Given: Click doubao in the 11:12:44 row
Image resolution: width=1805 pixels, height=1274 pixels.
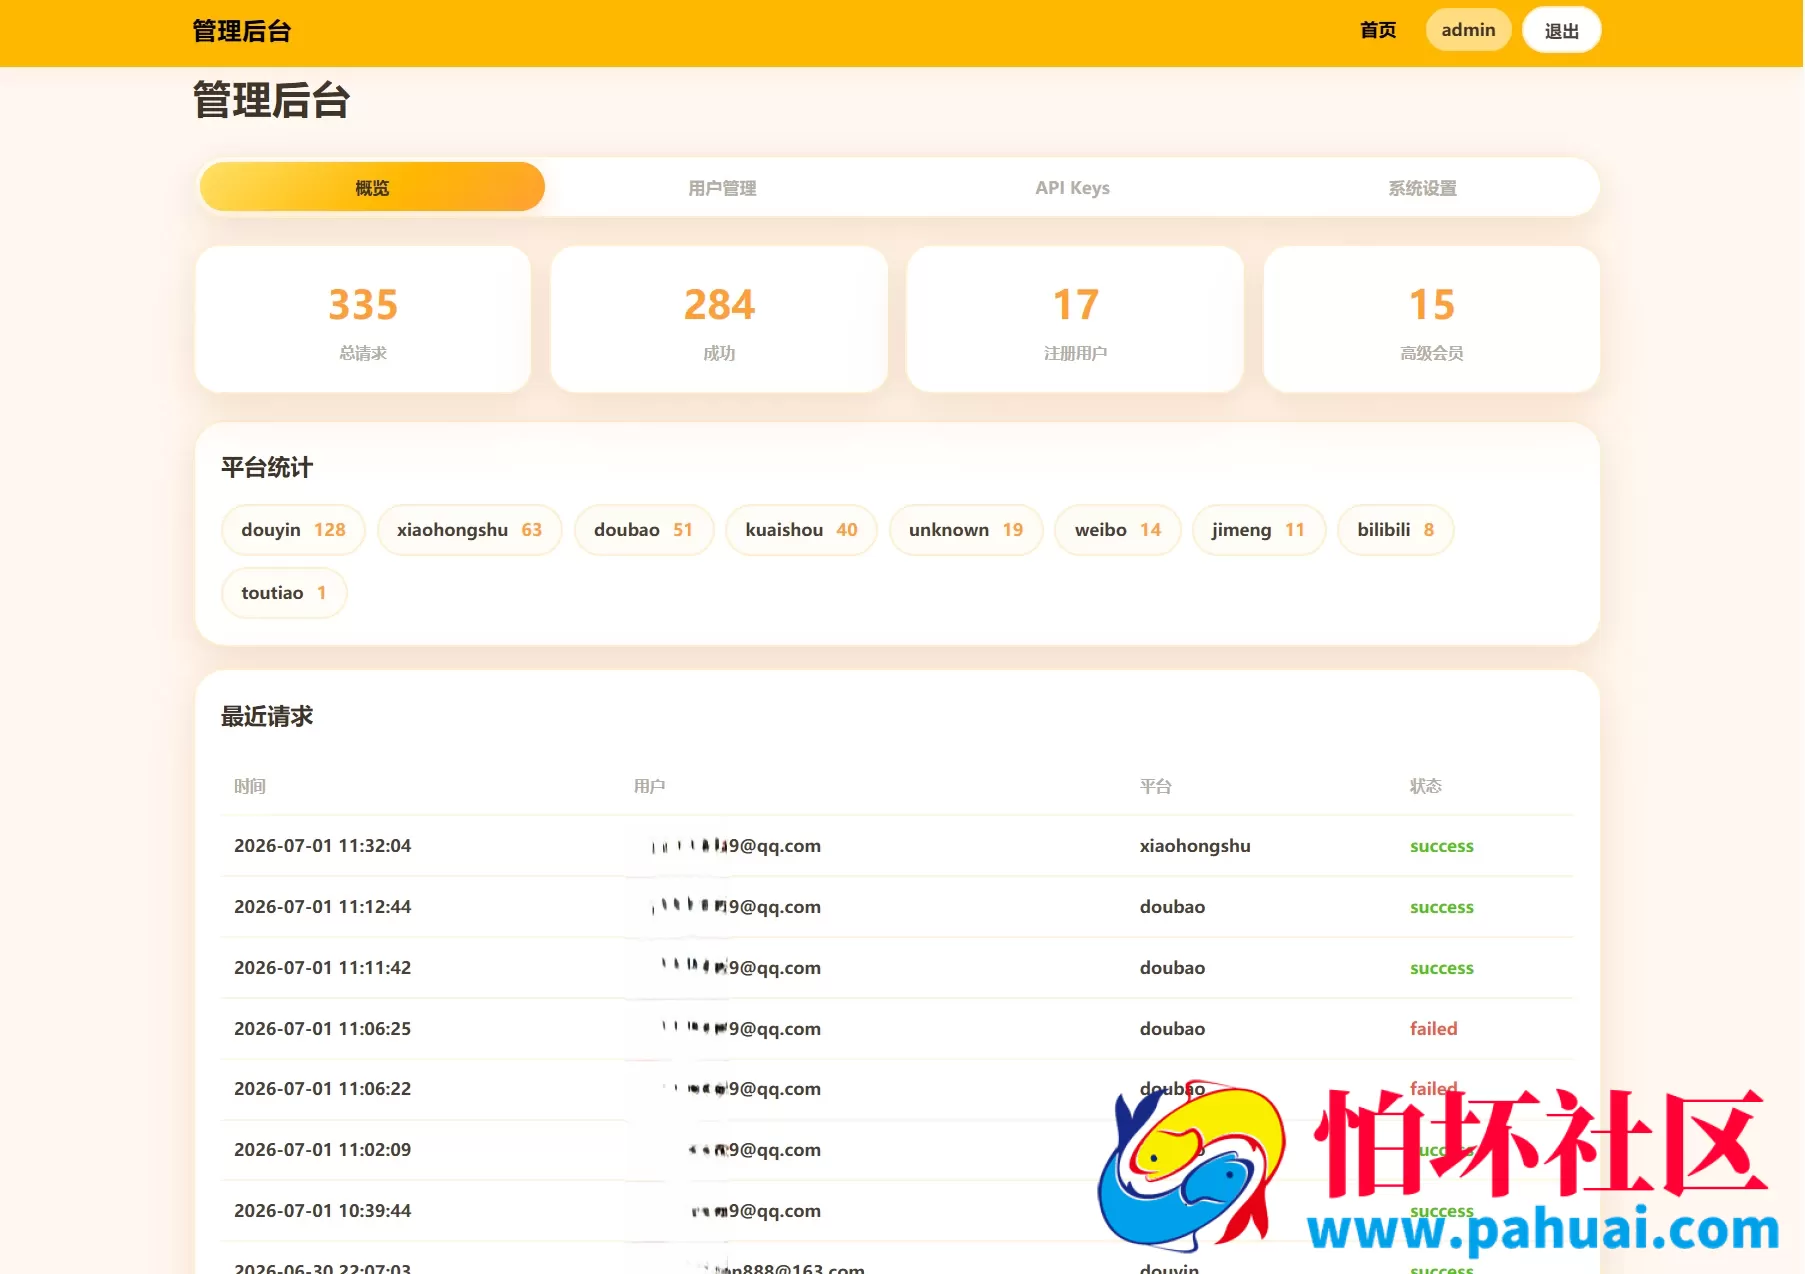Looking at the screenshot, I should point(1172,907).
